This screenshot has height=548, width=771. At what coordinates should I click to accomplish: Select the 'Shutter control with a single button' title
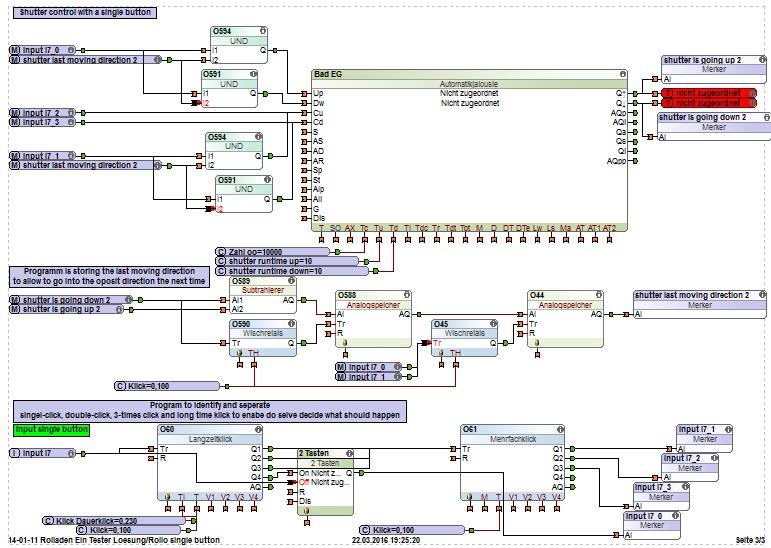pos(85,12)
